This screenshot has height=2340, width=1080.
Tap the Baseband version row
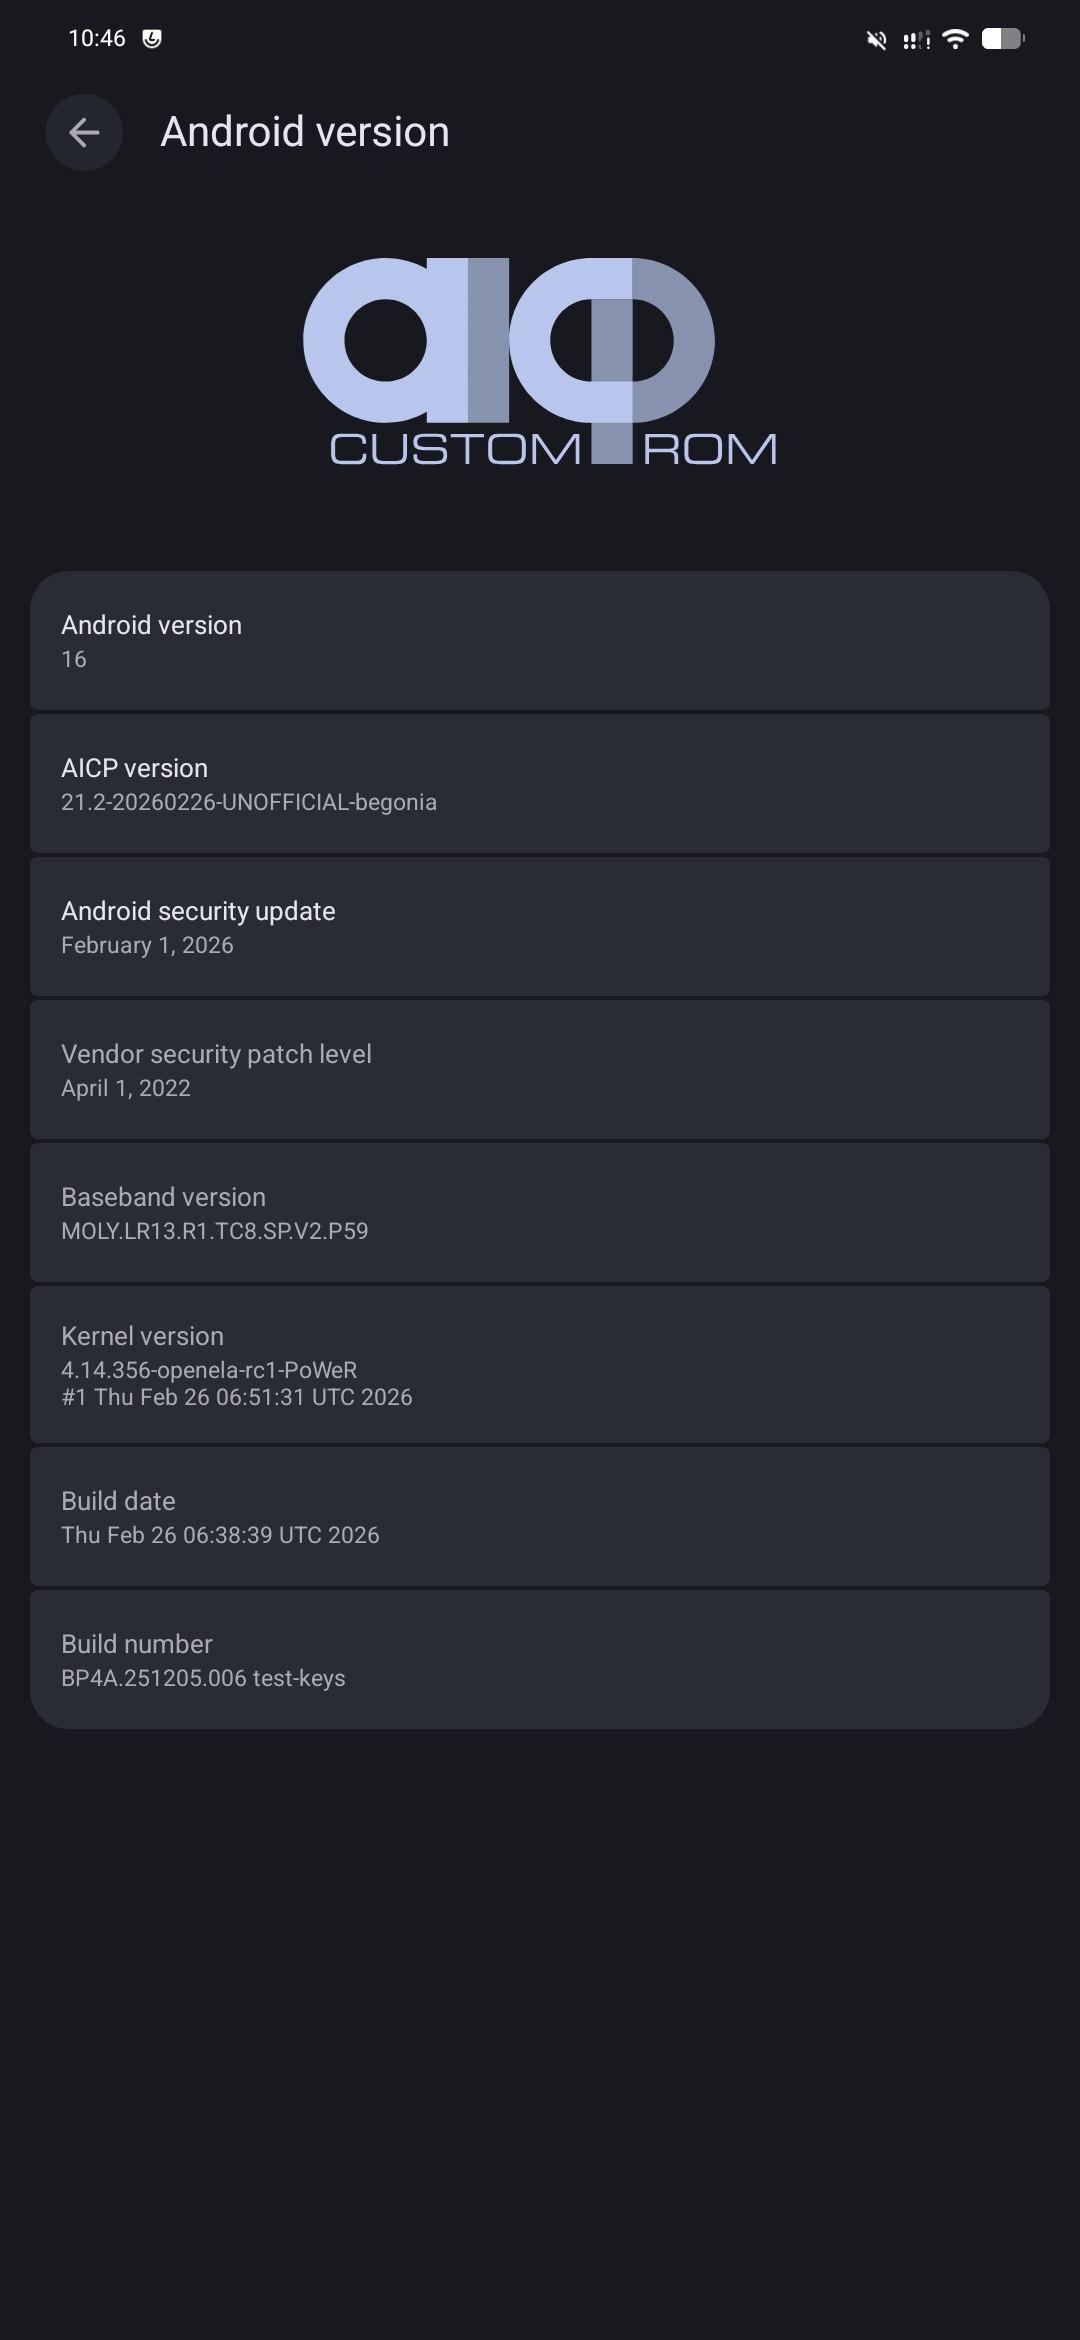[540, 1213]
